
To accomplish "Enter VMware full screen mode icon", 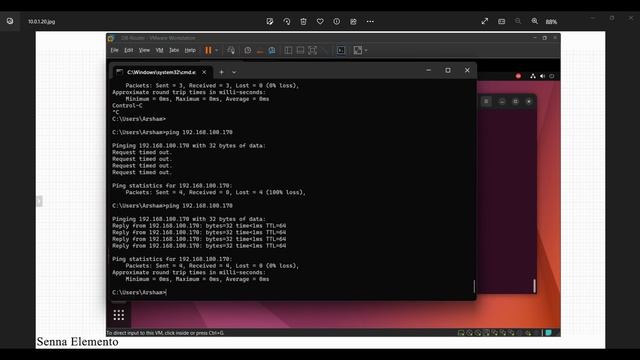I will point(312,50).
